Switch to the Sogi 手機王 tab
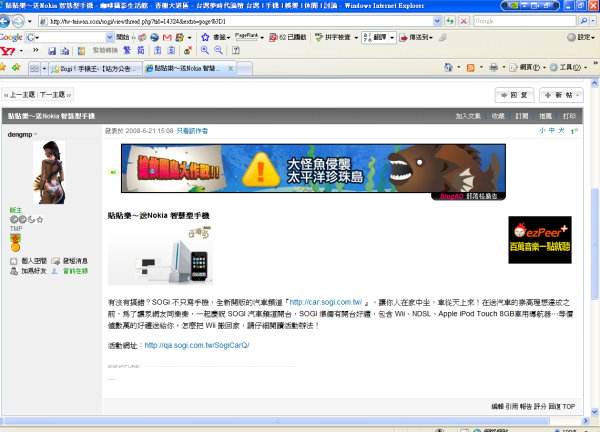Viewport: 600px width, 432px height. [x=96, y=69]
